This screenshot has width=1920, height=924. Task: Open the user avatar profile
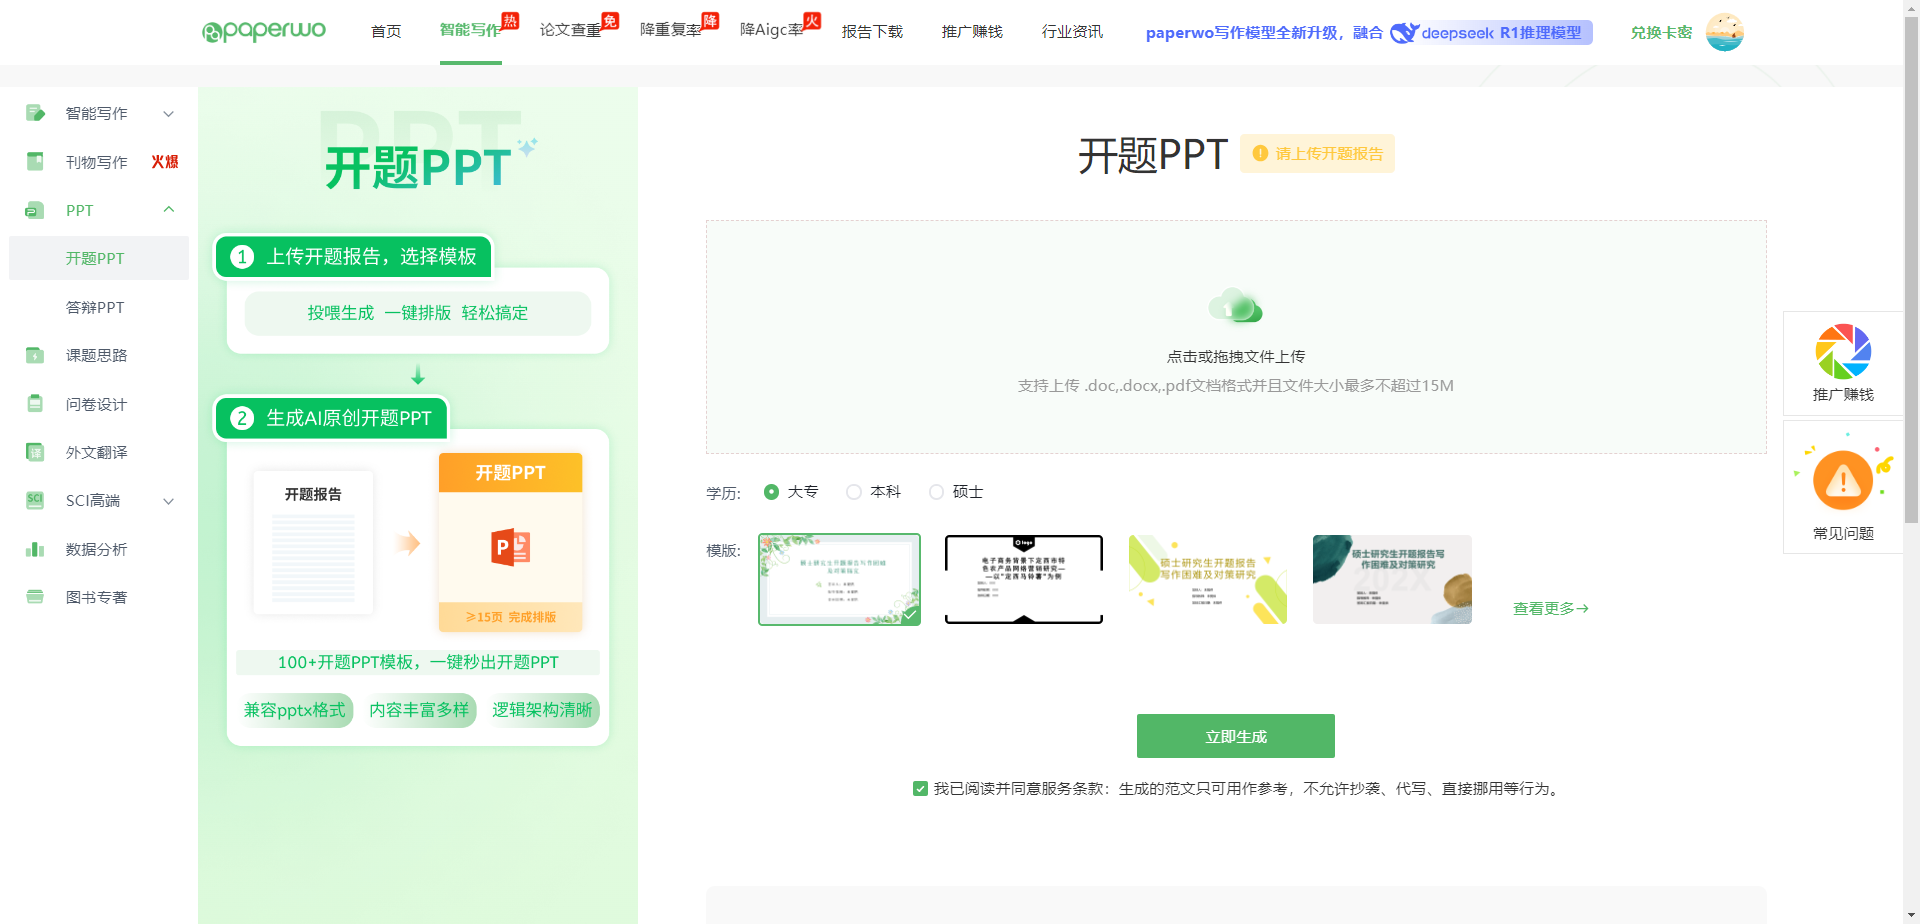(x=1724, y=32)
